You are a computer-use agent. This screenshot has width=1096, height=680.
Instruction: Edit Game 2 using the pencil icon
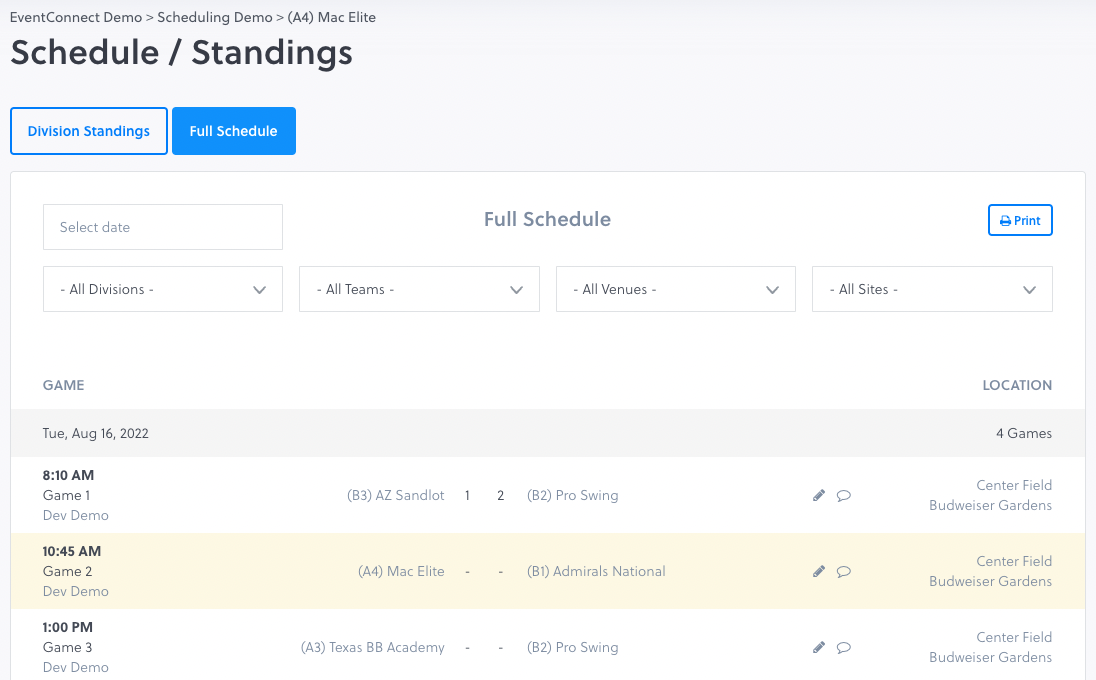819,571
